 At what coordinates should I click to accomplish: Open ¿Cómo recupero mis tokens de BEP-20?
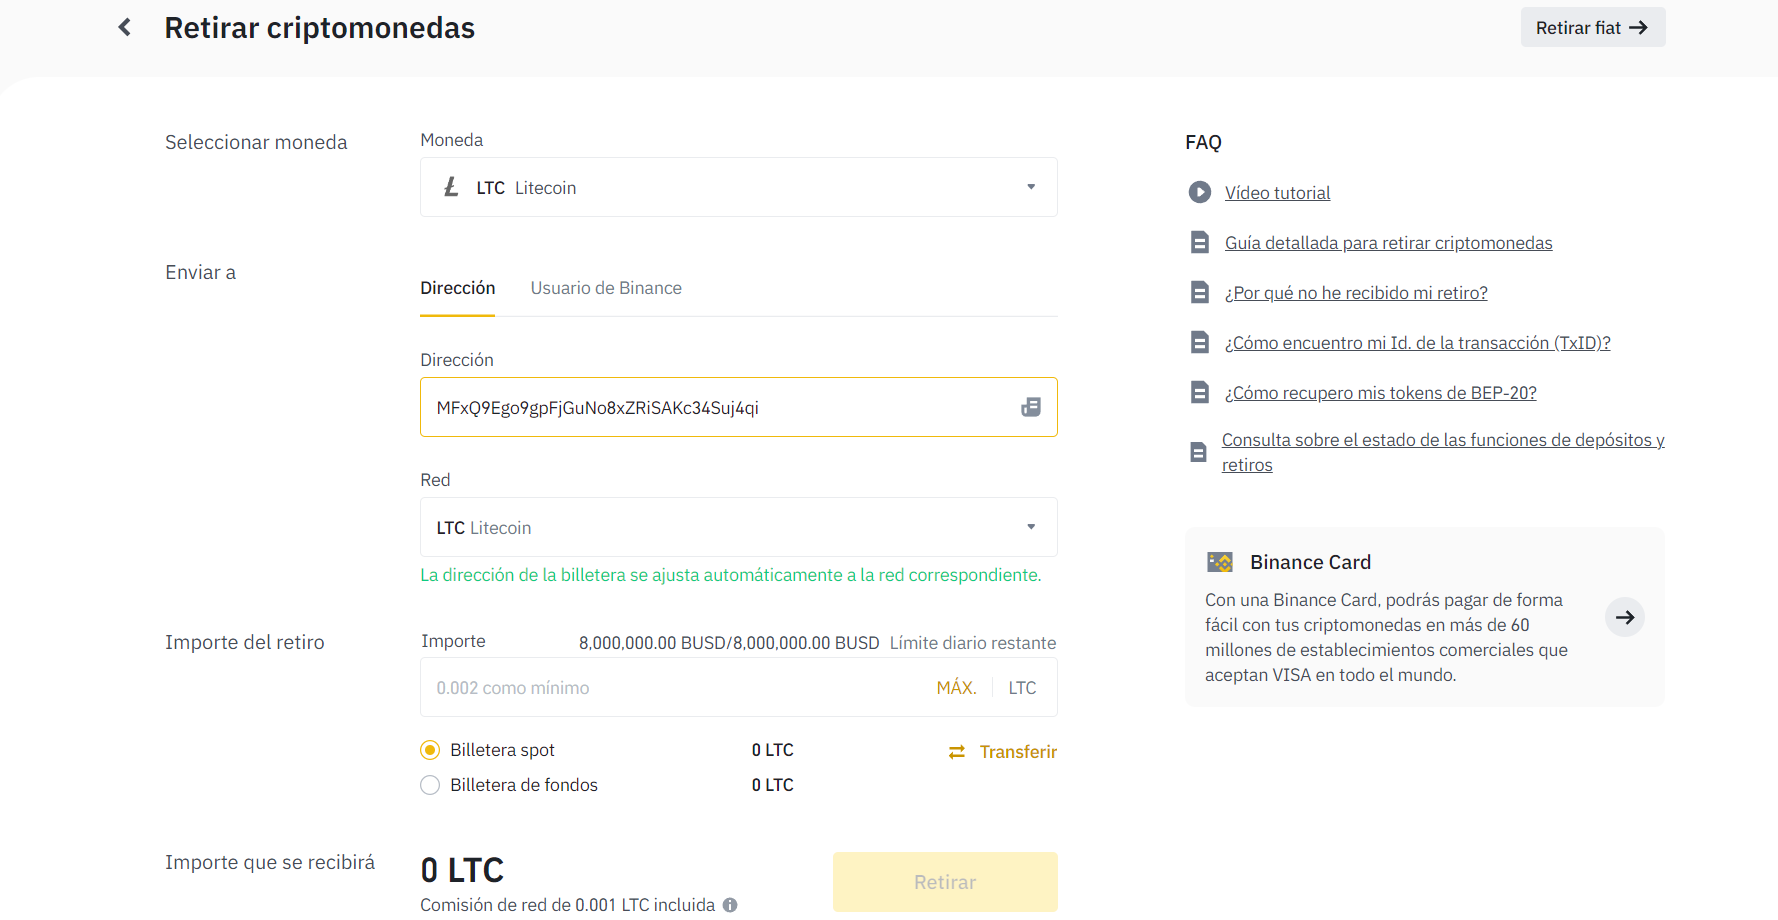click(x=1381, y=393)
